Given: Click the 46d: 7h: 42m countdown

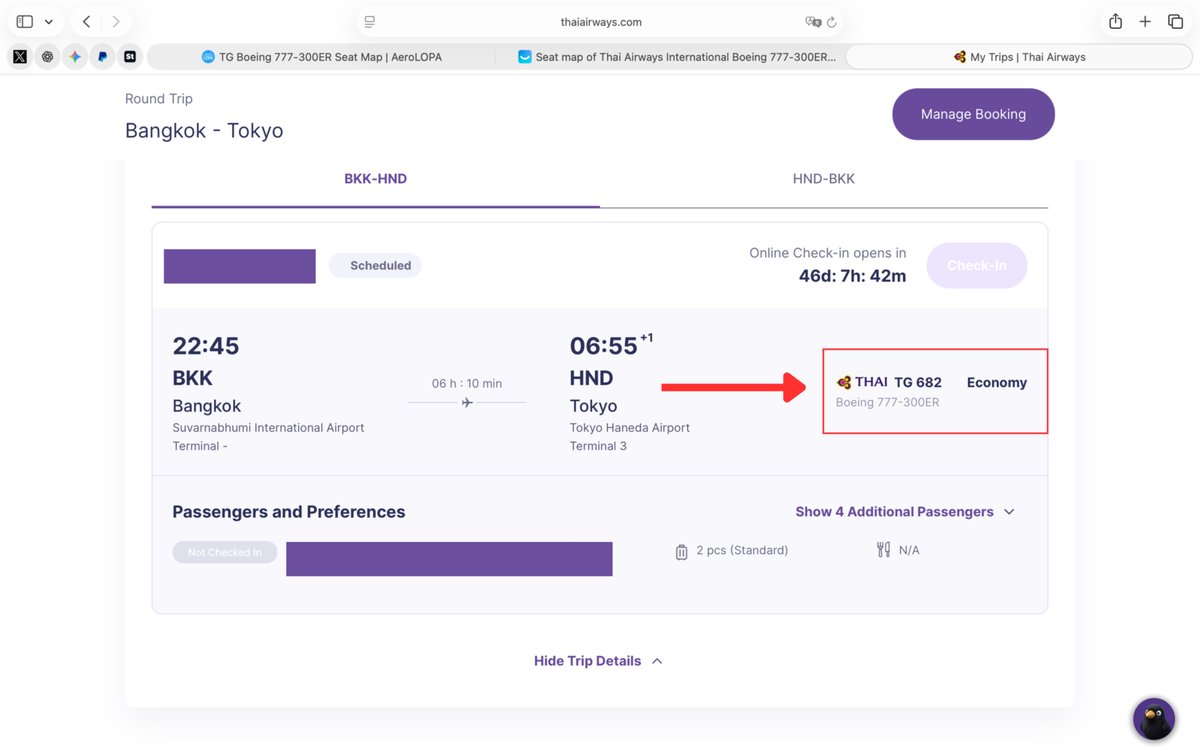Looking at the screenshot, I should coord(852,276).
